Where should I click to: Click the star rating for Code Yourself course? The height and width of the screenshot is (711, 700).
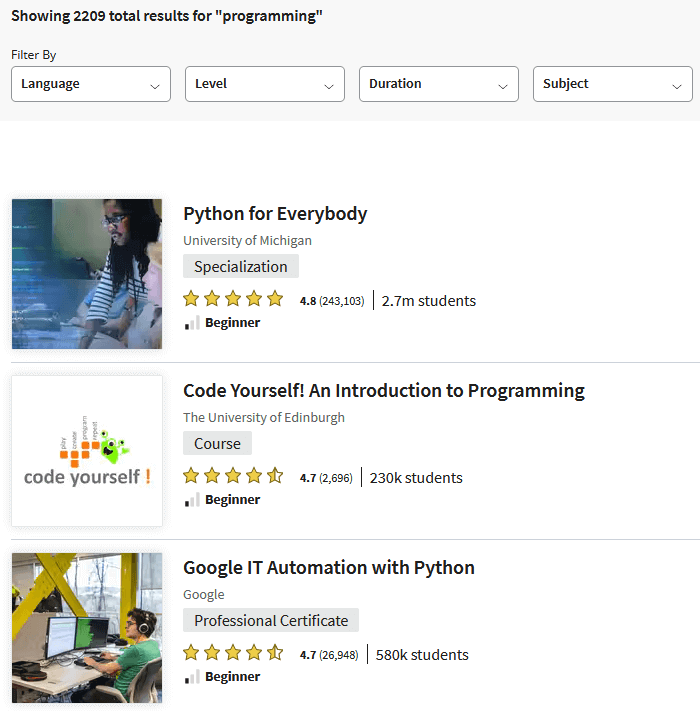click(x=233, y=477)
